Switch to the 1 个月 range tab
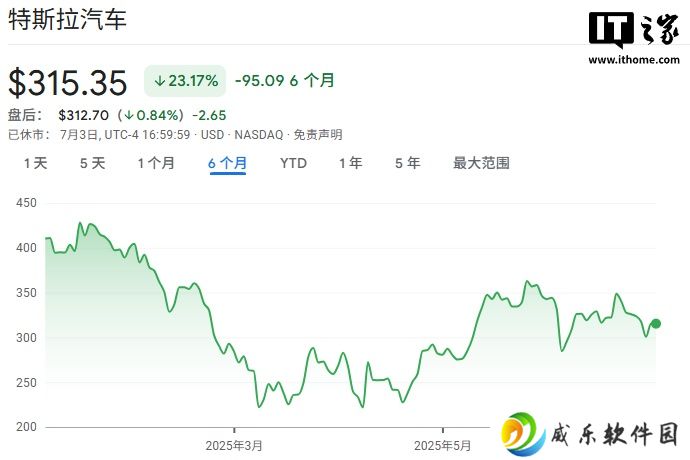The height and width of the screenshot is (460, 690). click(x=156, y=163)
